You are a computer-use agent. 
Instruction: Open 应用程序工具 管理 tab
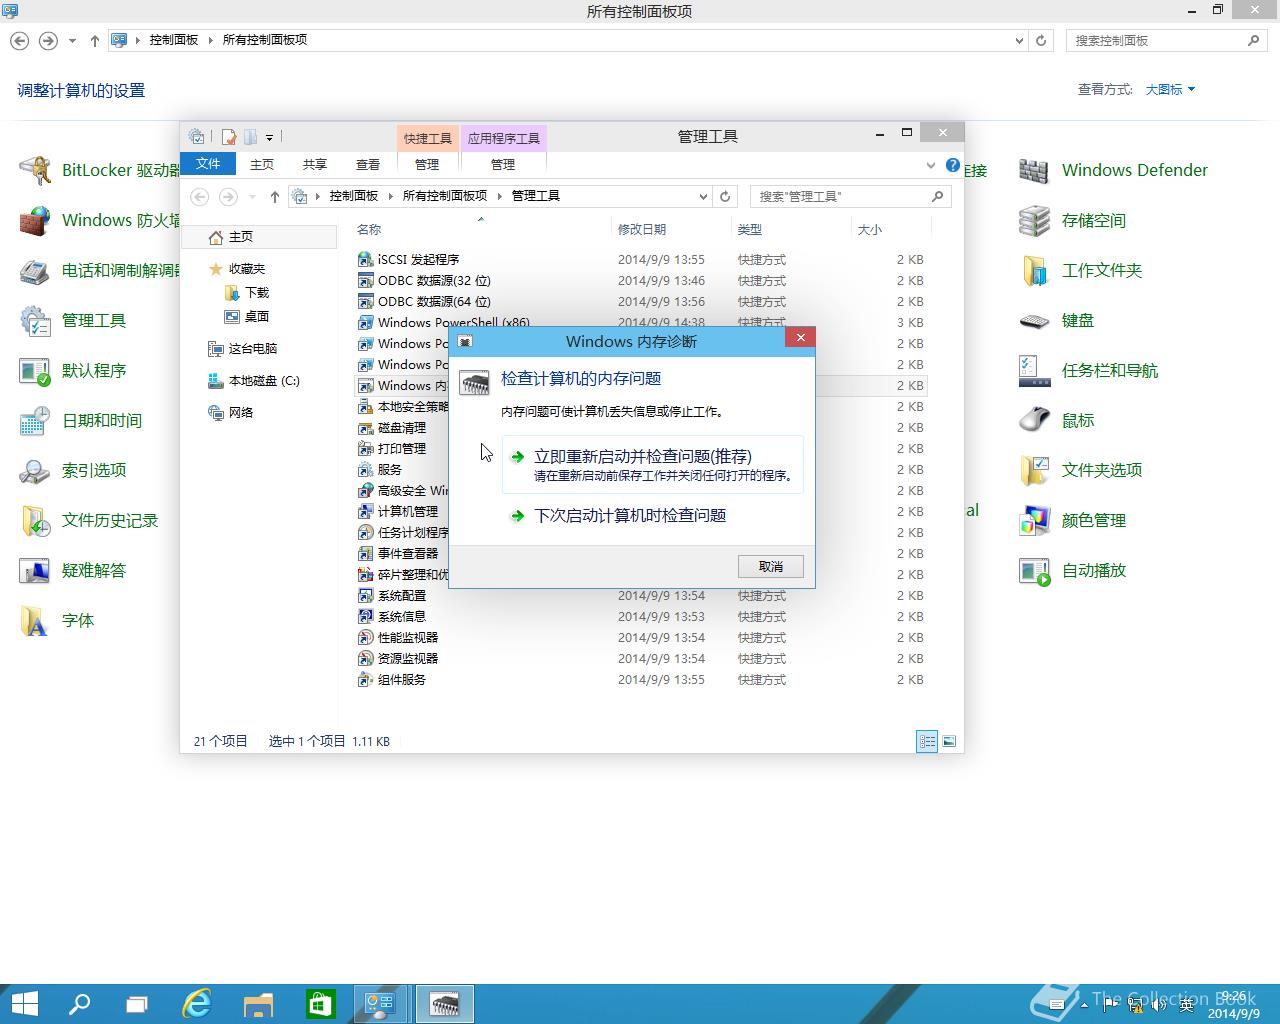[503, 164]
